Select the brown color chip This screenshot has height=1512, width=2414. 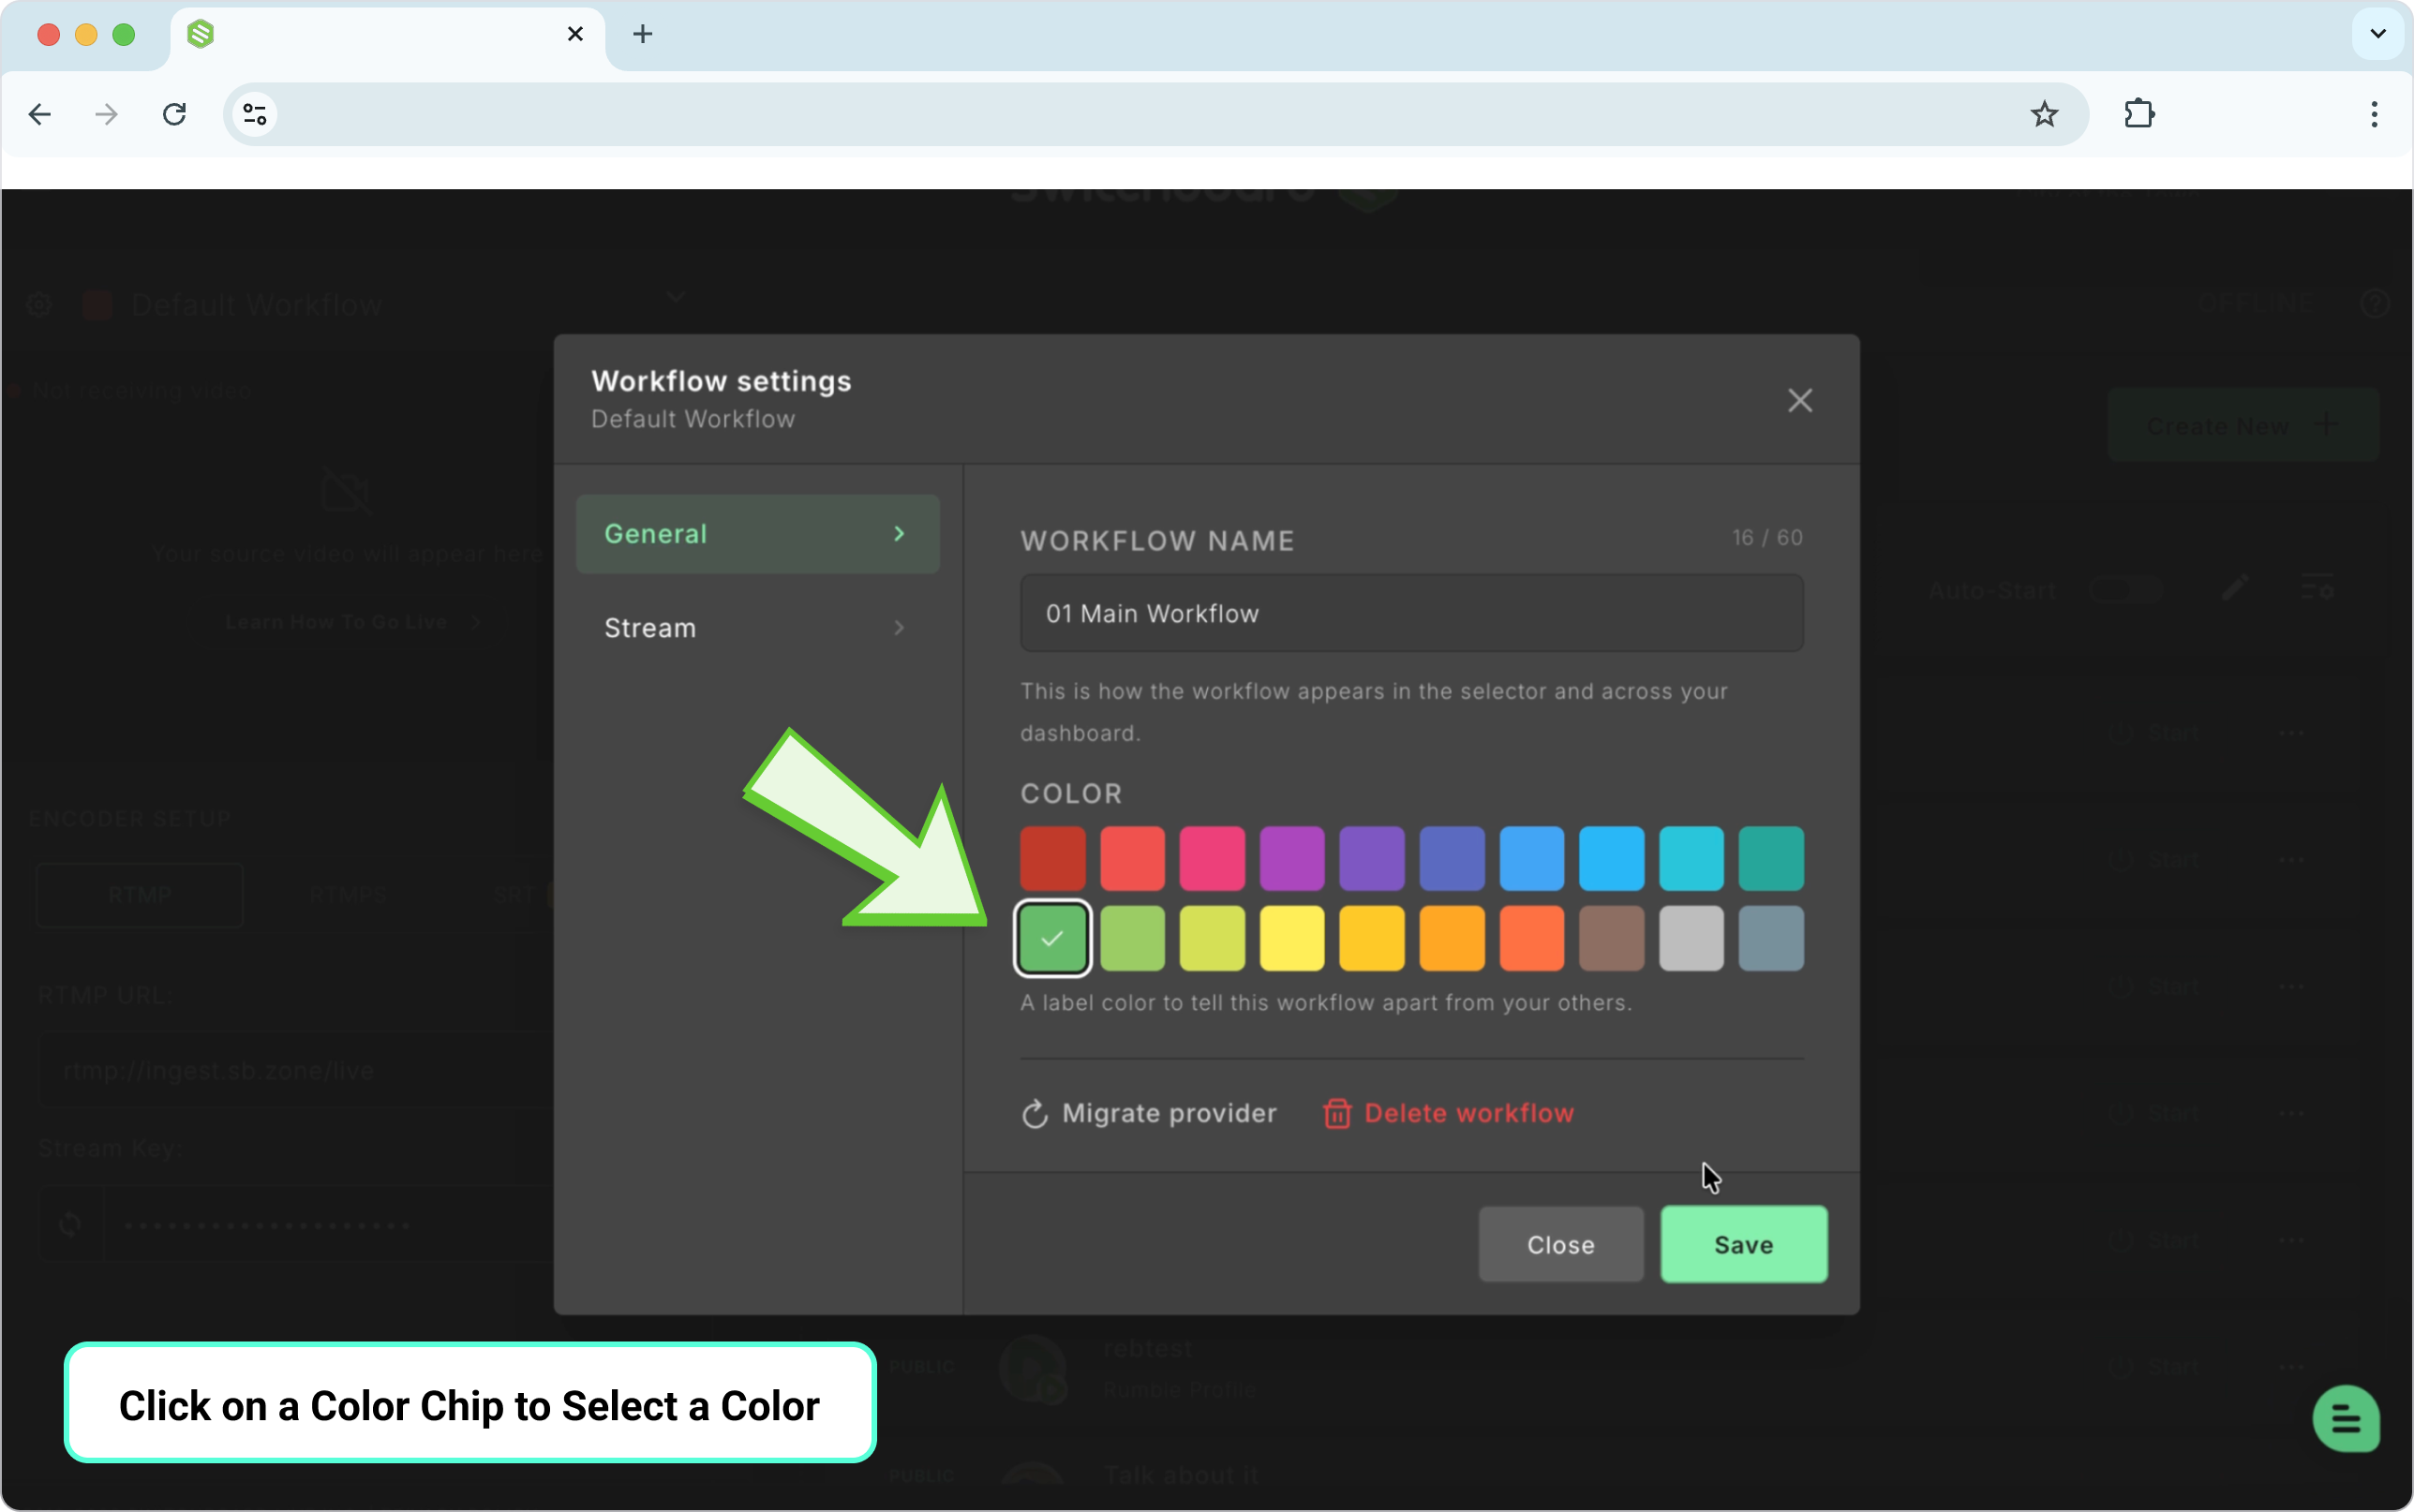pyautogui.click(x=1611, y=938)
